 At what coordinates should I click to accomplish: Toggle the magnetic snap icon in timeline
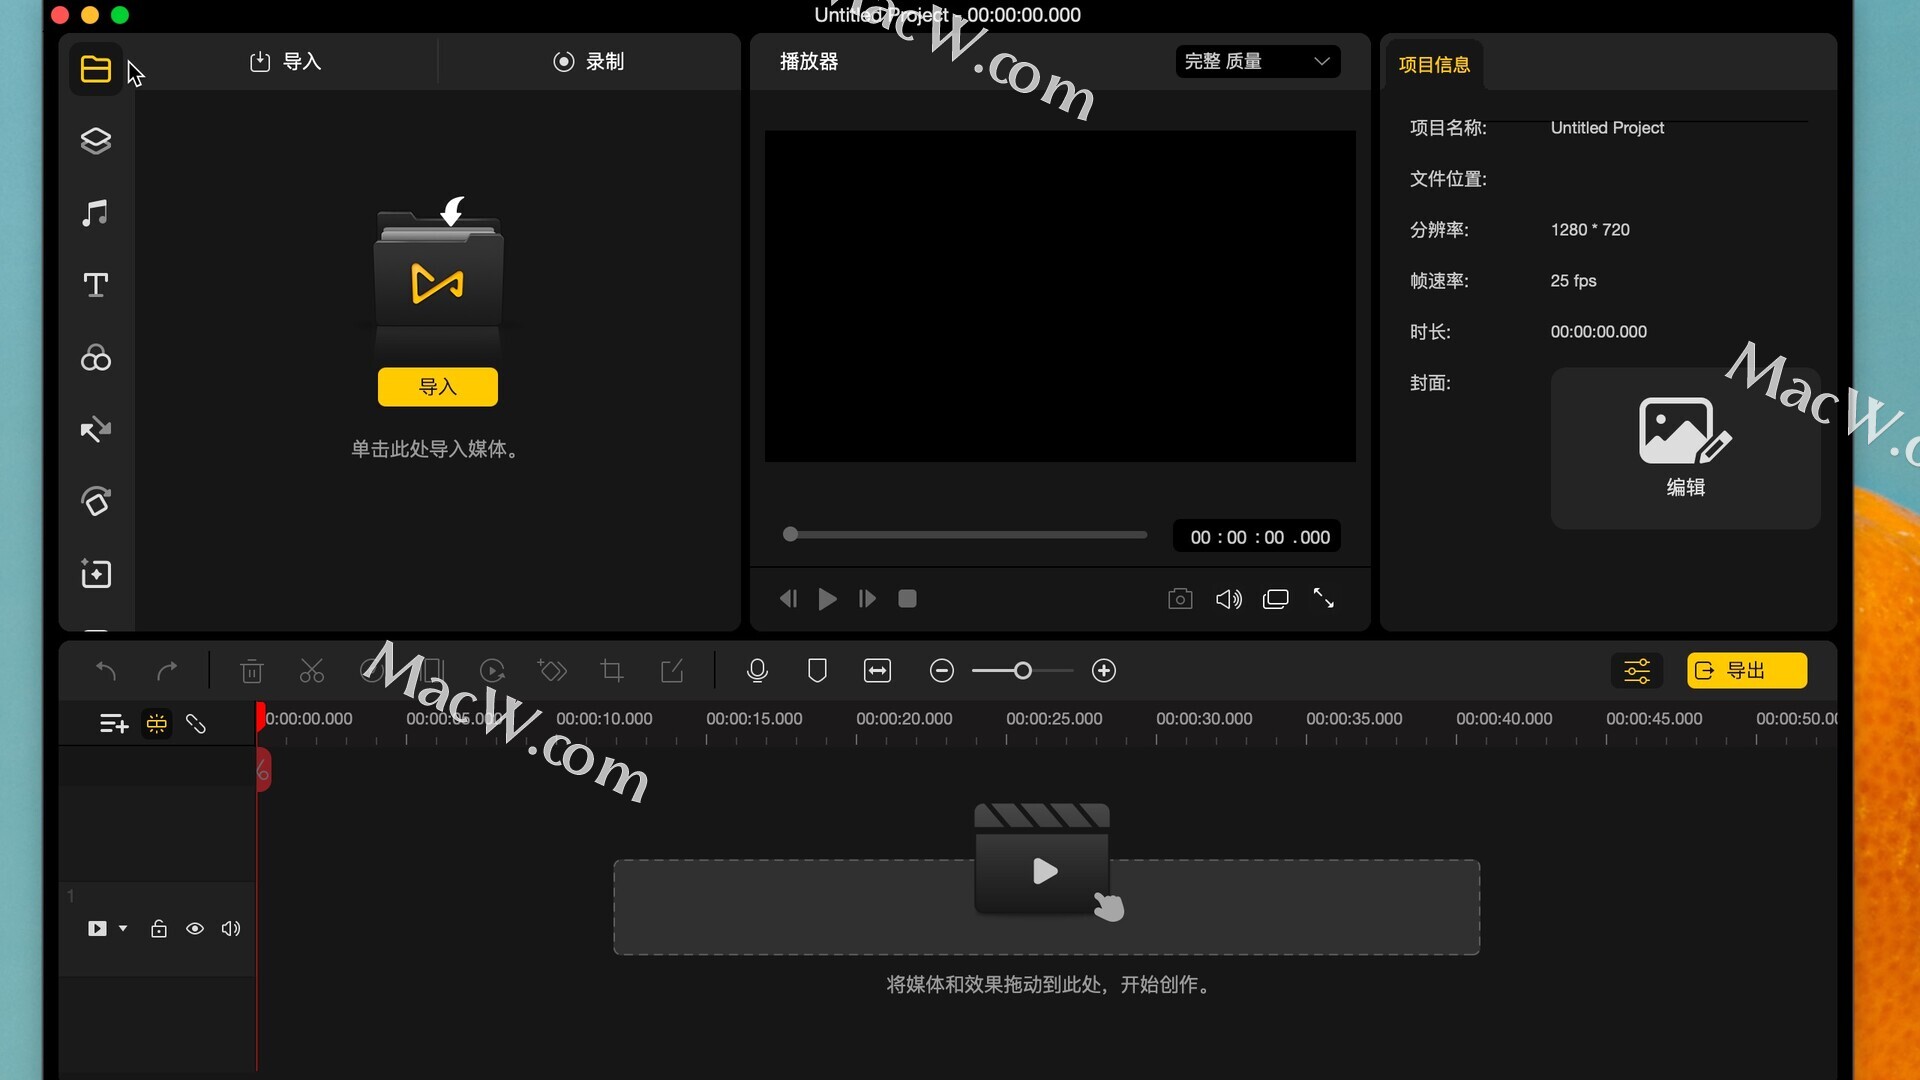(x=157, y=724)
